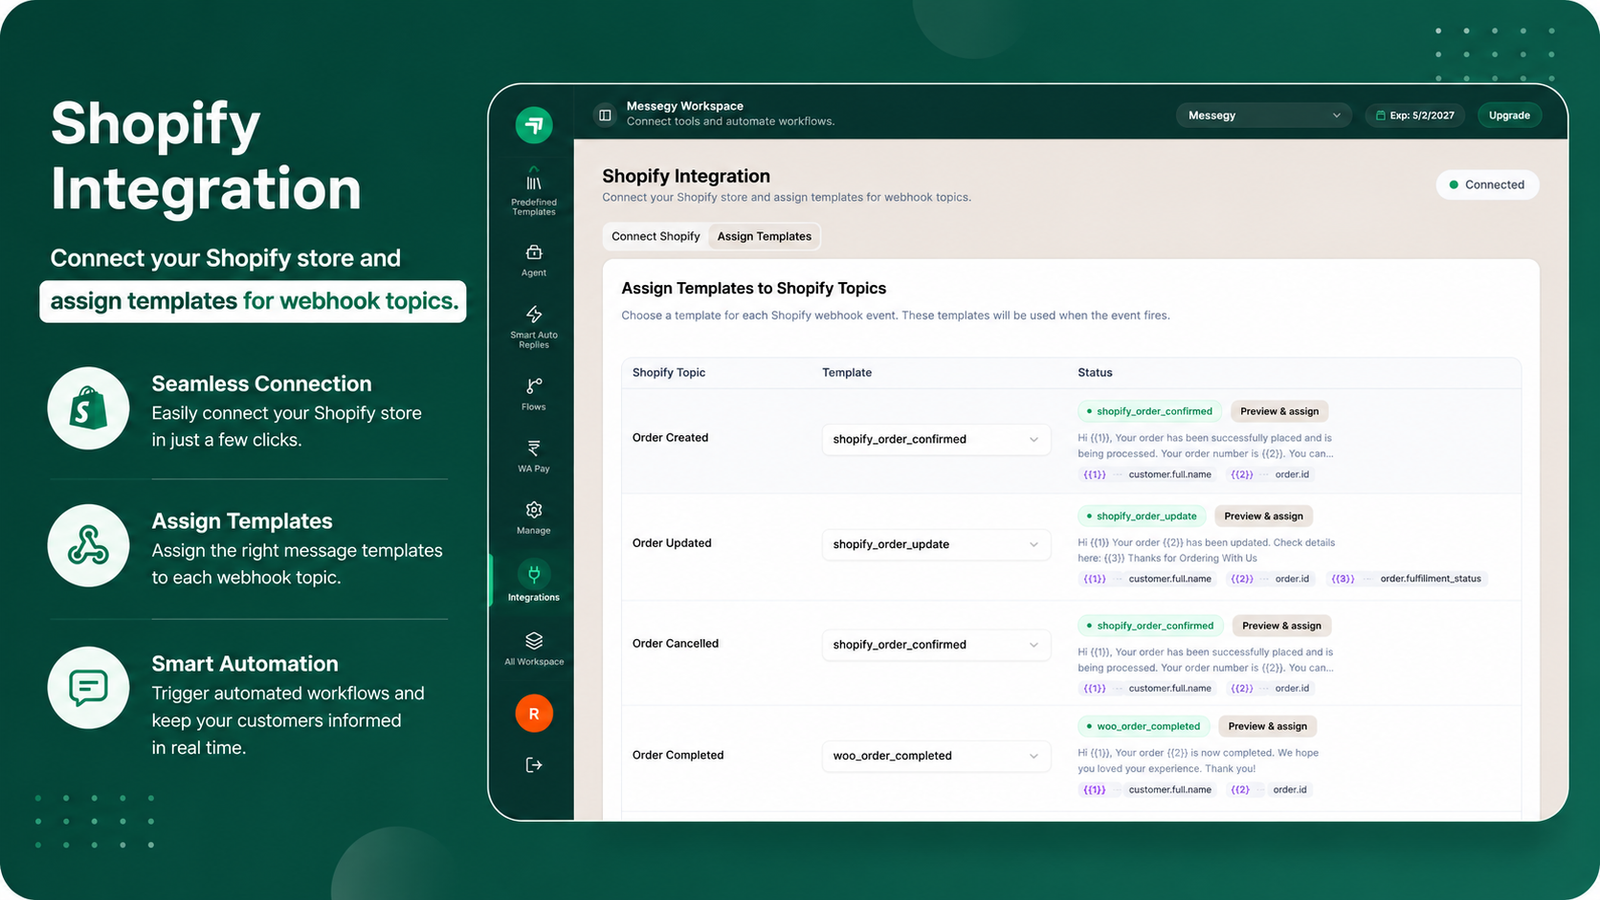Click order.fulfillment_status variable in Order Updated row
The height and width of the screenshot is (900, 1600).
(1430, 579)
